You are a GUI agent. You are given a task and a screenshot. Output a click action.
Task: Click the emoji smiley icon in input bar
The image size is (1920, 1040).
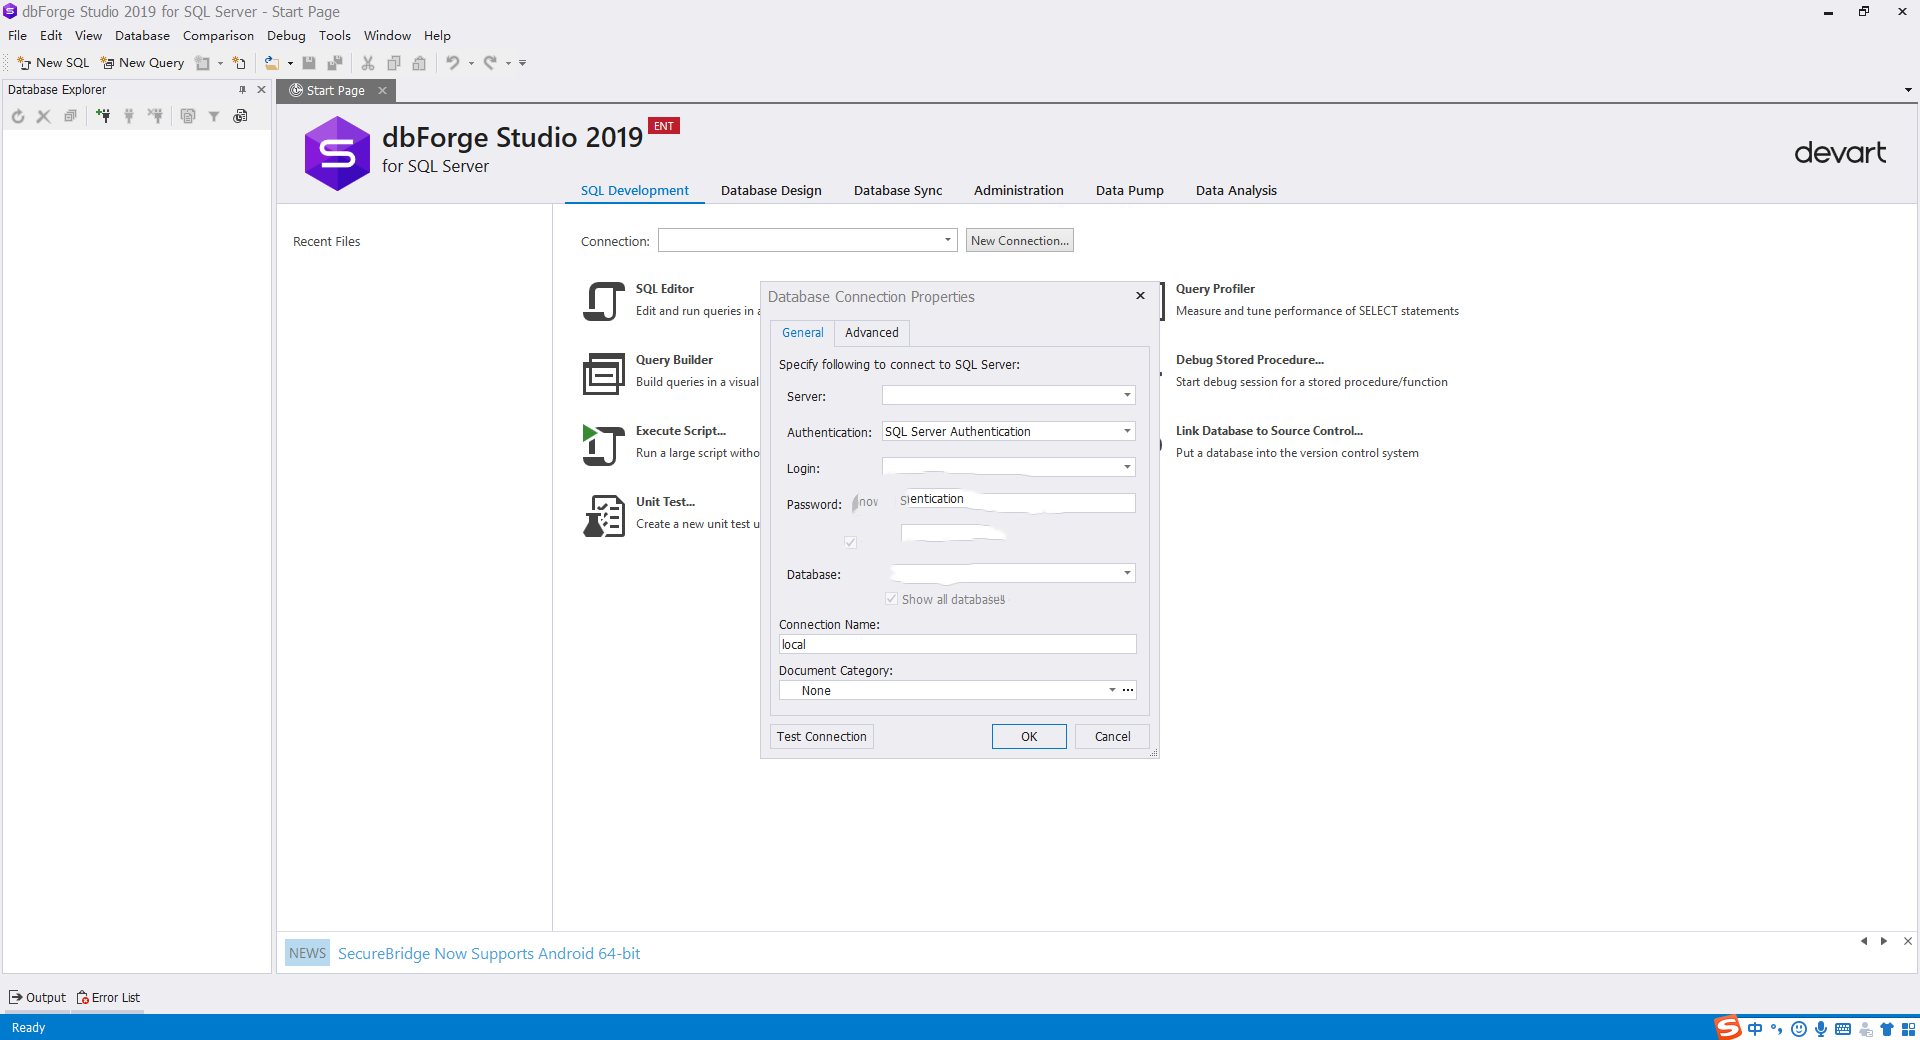coord(1799,1029)
